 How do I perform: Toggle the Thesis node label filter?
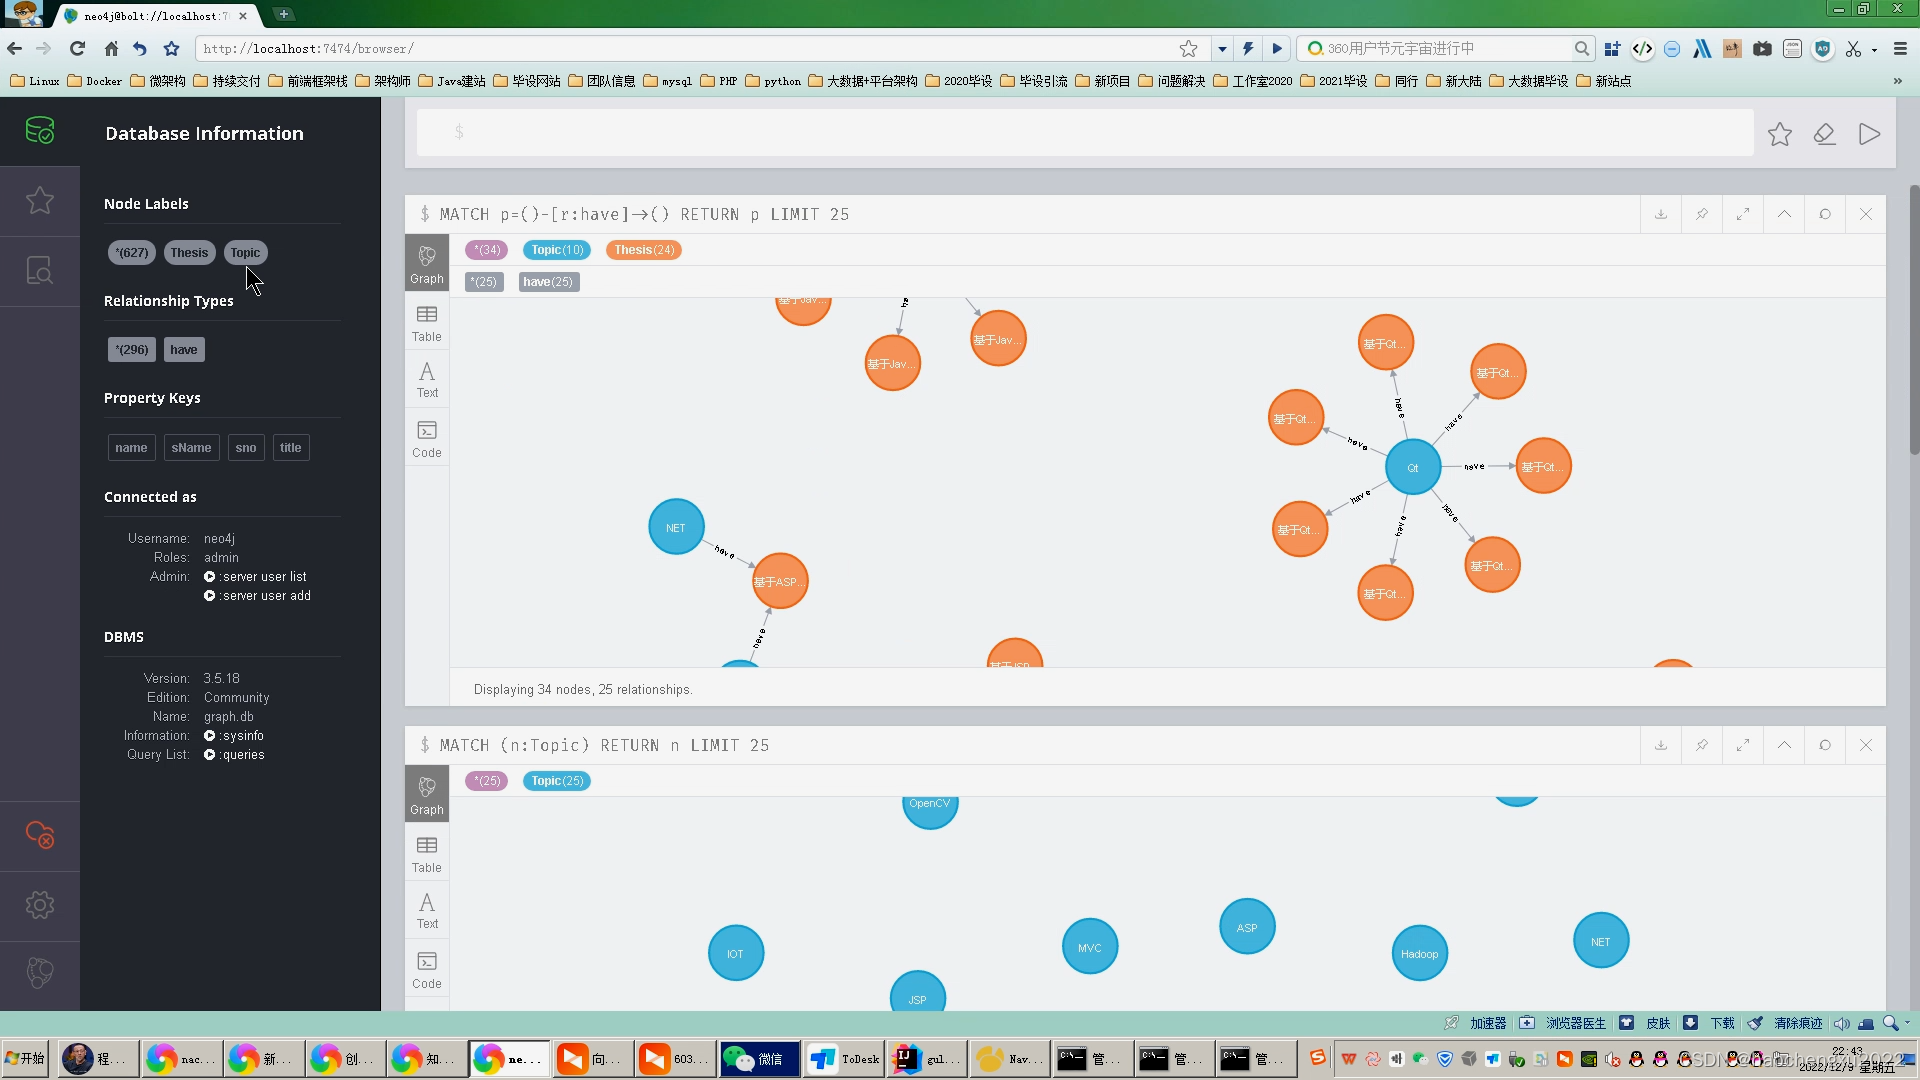pos(189,251)
